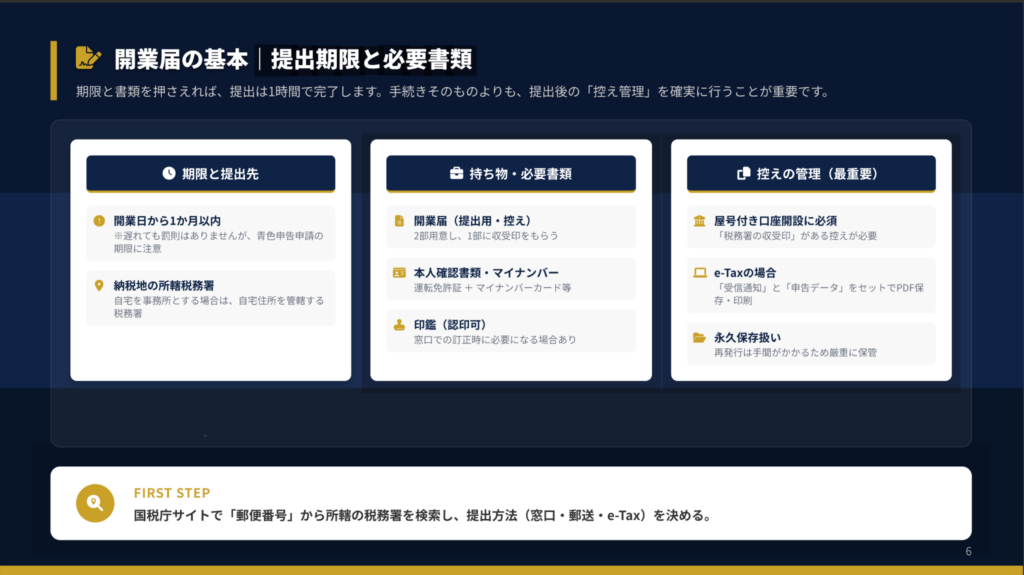The height and width of the screenshot is (575, 1024).
Task: Click the copy icon in 控えの管理 header
Action: [743, 173]
